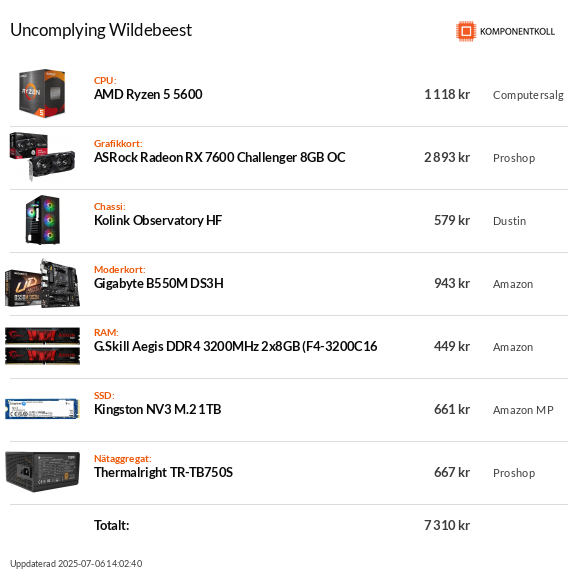This screenshot has height=577, width=577.
Task: Click the Gigabyte B550M DS3H motherboard image
Action: pyautogui.click(x=42, y=283)
